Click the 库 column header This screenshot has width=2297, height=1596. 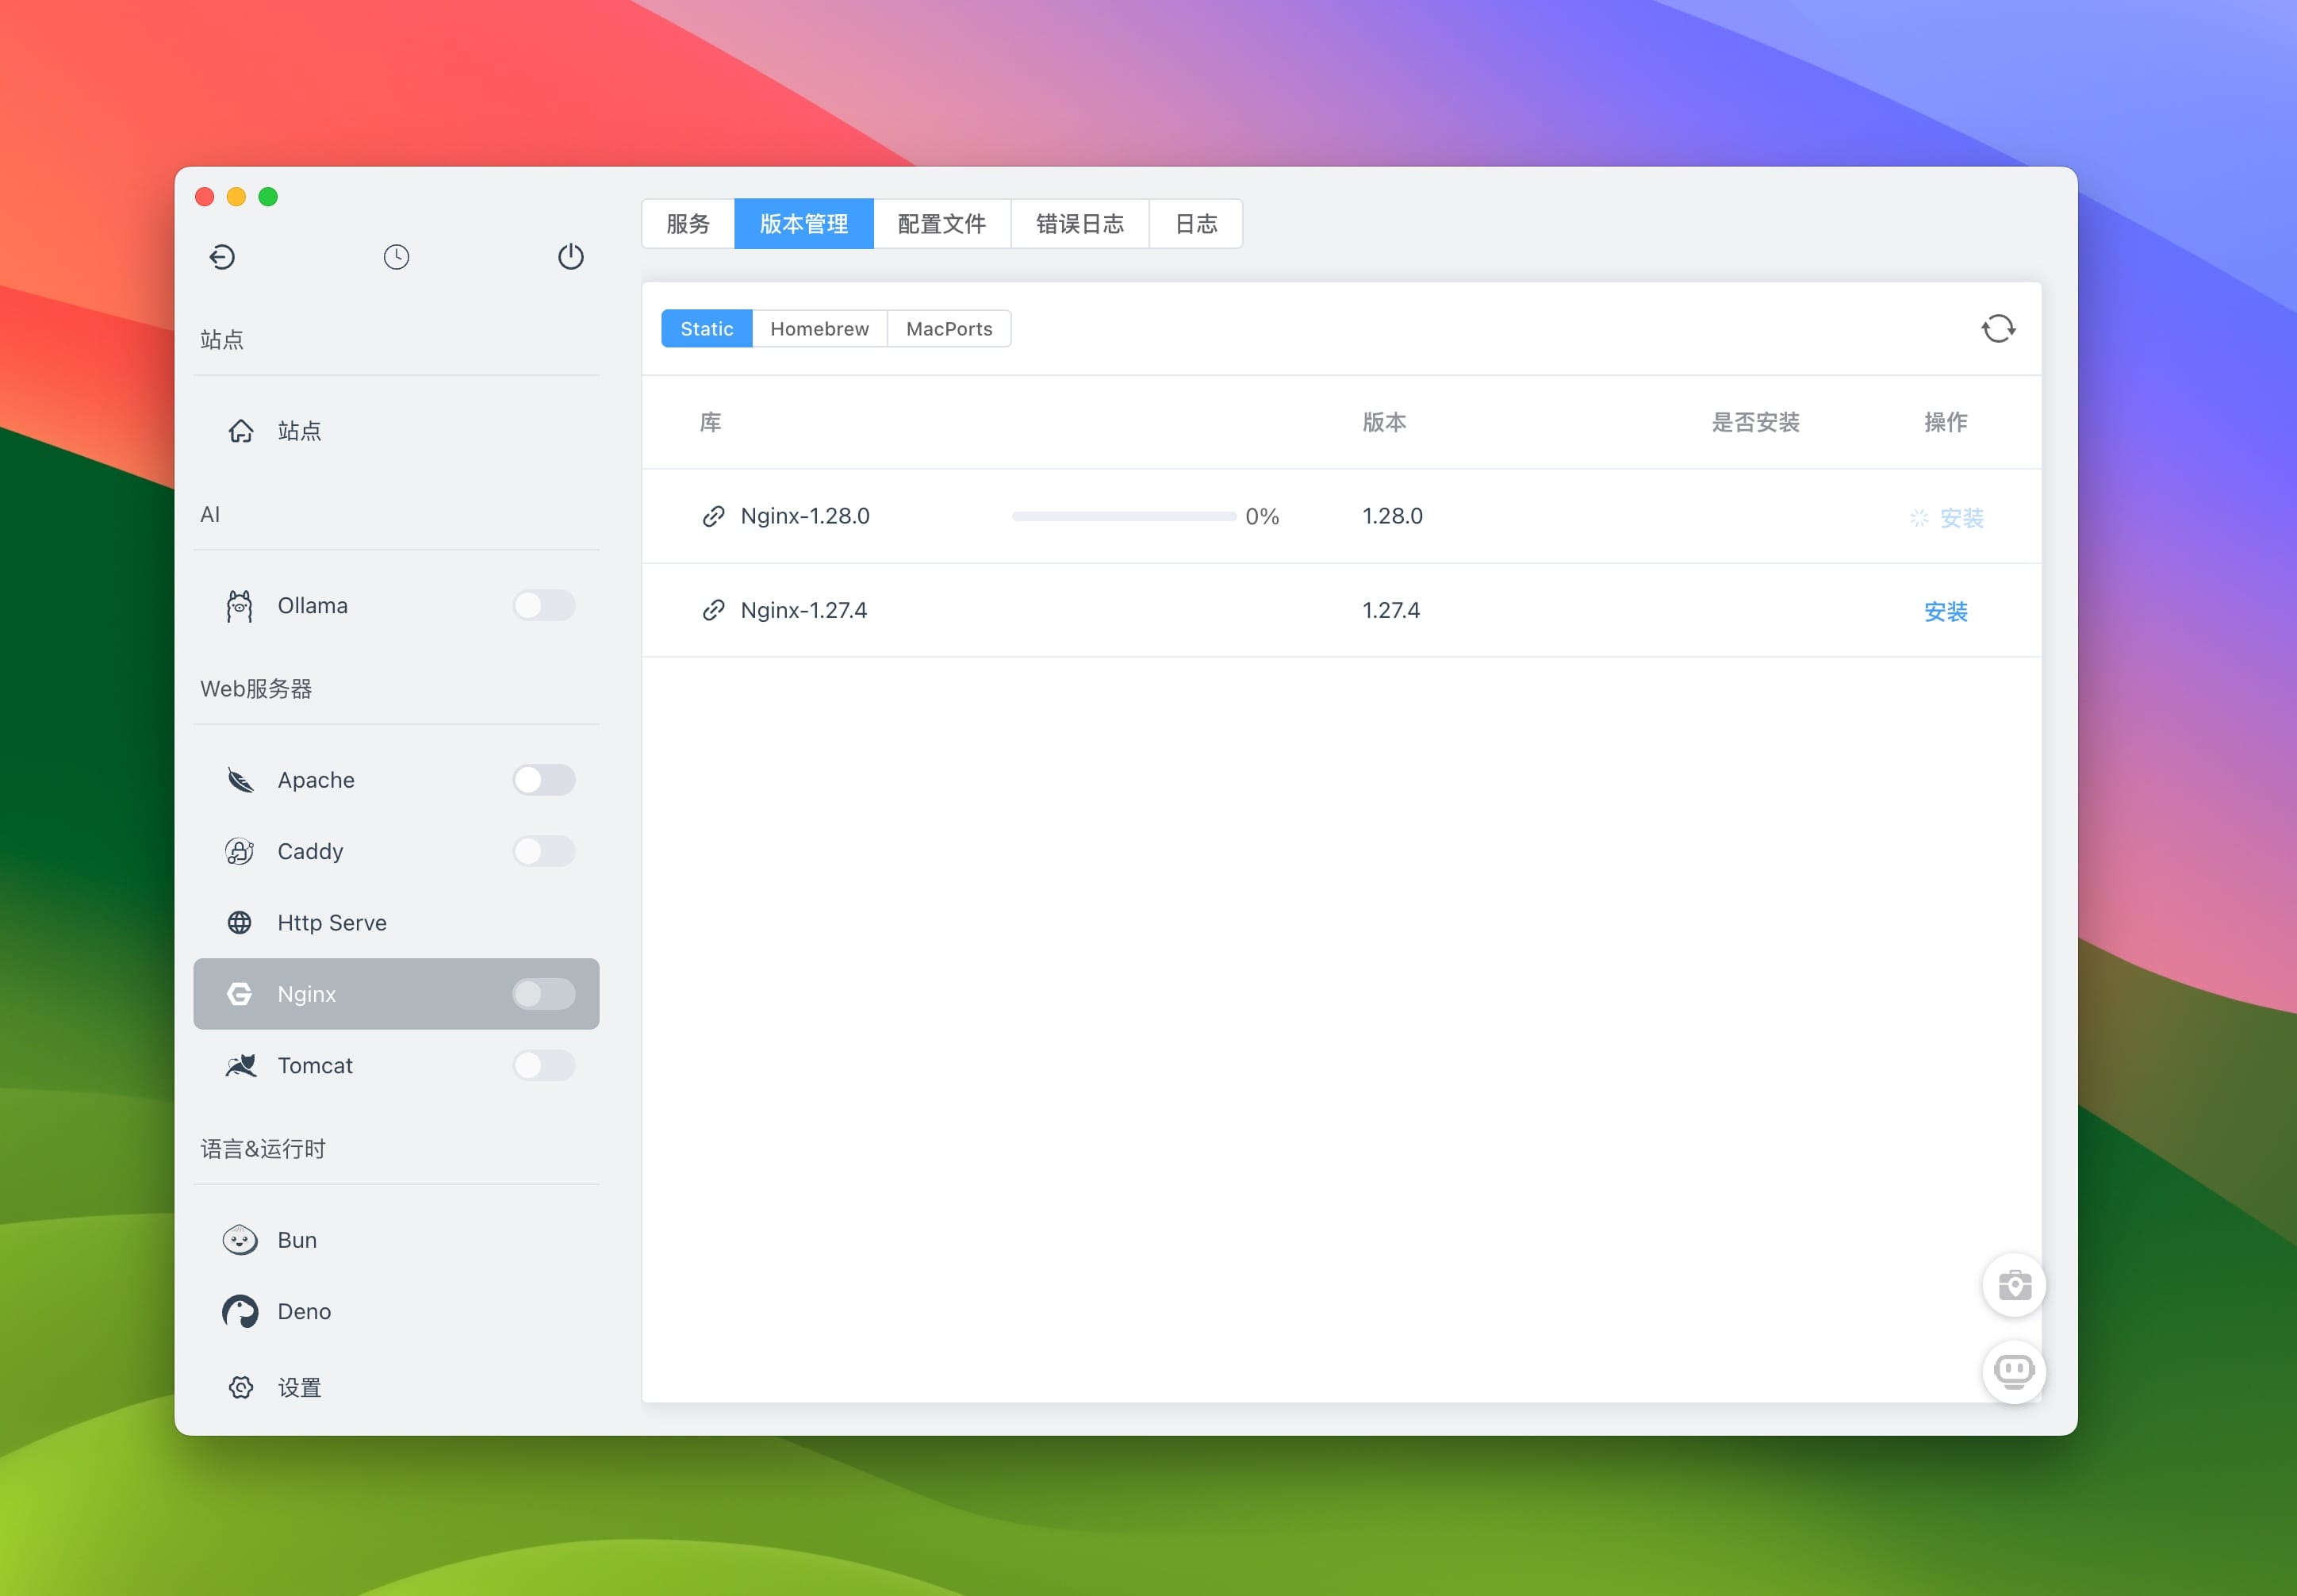(x=711, y=422)
